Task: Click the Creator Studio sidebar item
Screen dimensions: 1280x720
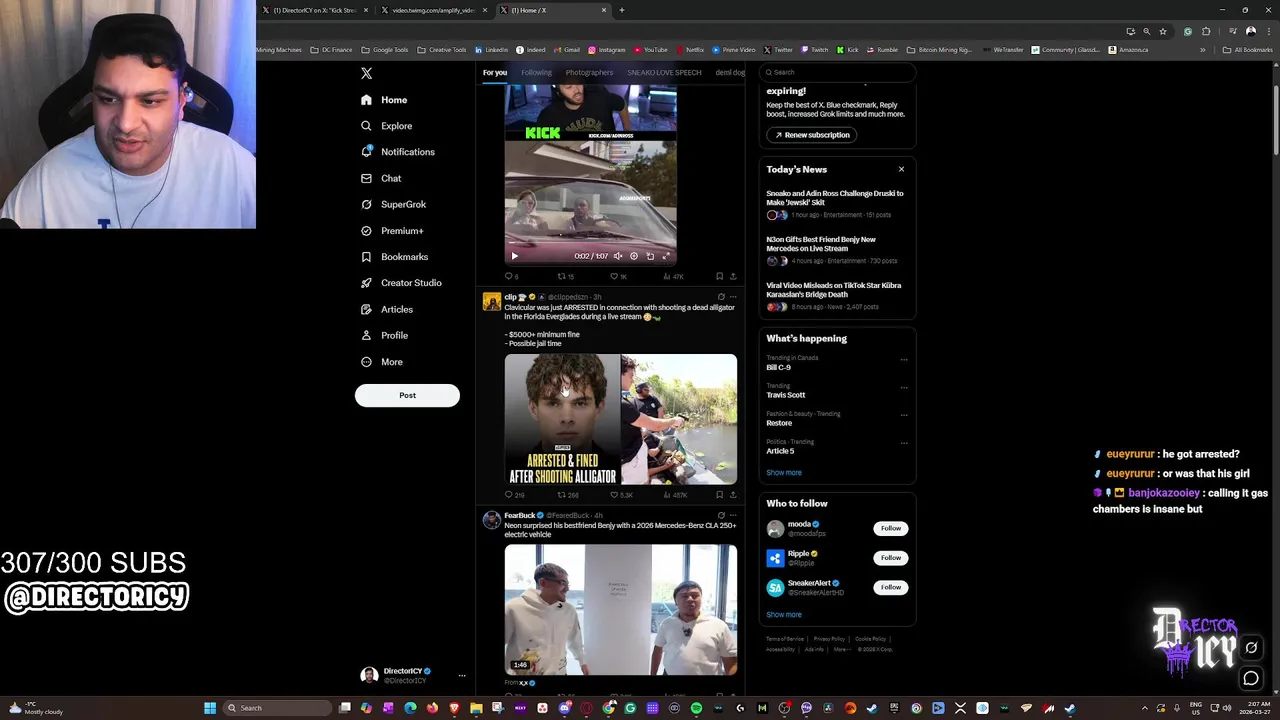Action: (401, 283)
